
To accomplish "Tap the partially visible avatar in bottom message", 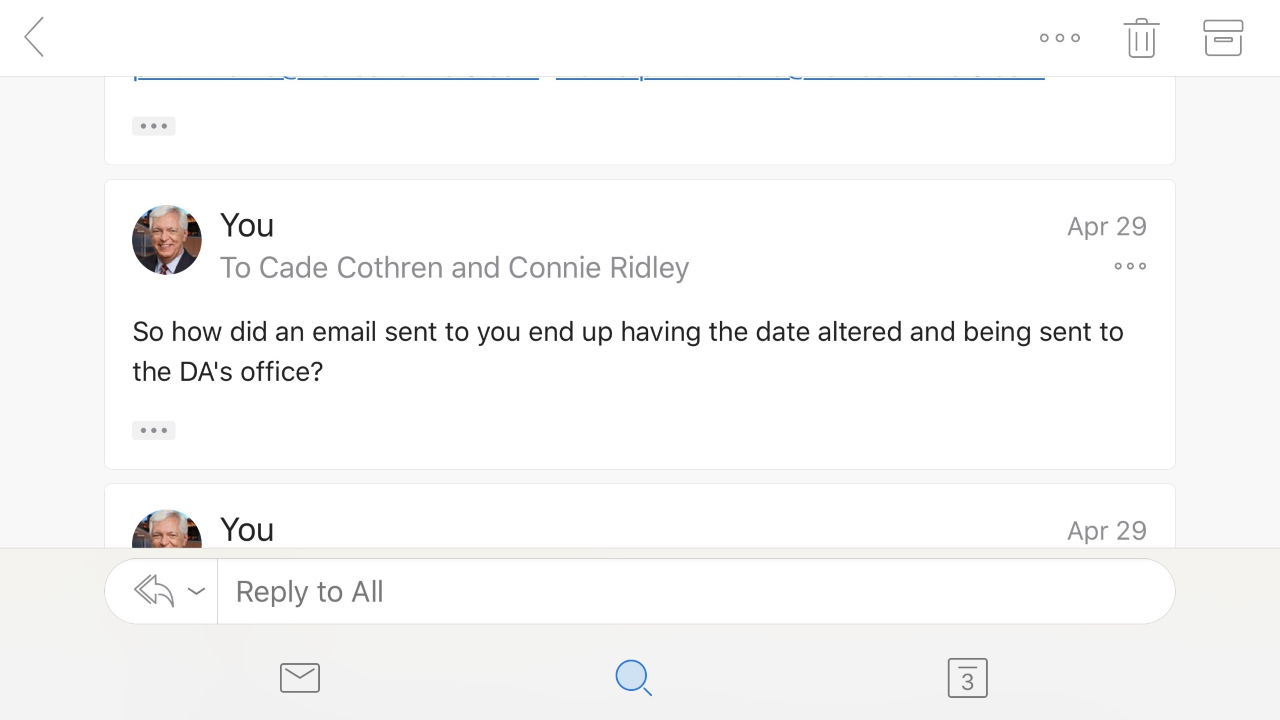I will tap(167, 529).
